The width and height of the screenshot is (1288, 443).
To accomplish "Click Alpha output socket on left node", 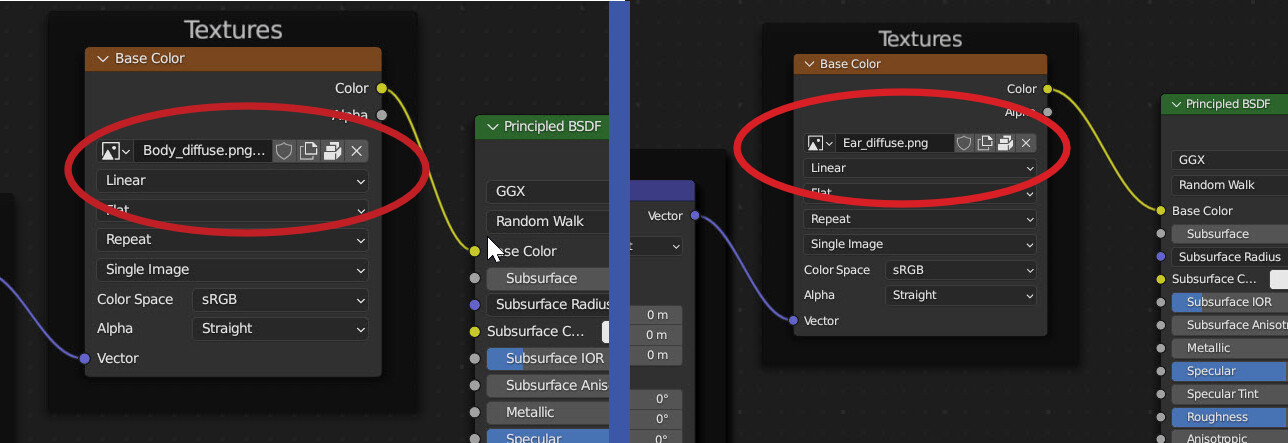I will (x=382, y=115).
